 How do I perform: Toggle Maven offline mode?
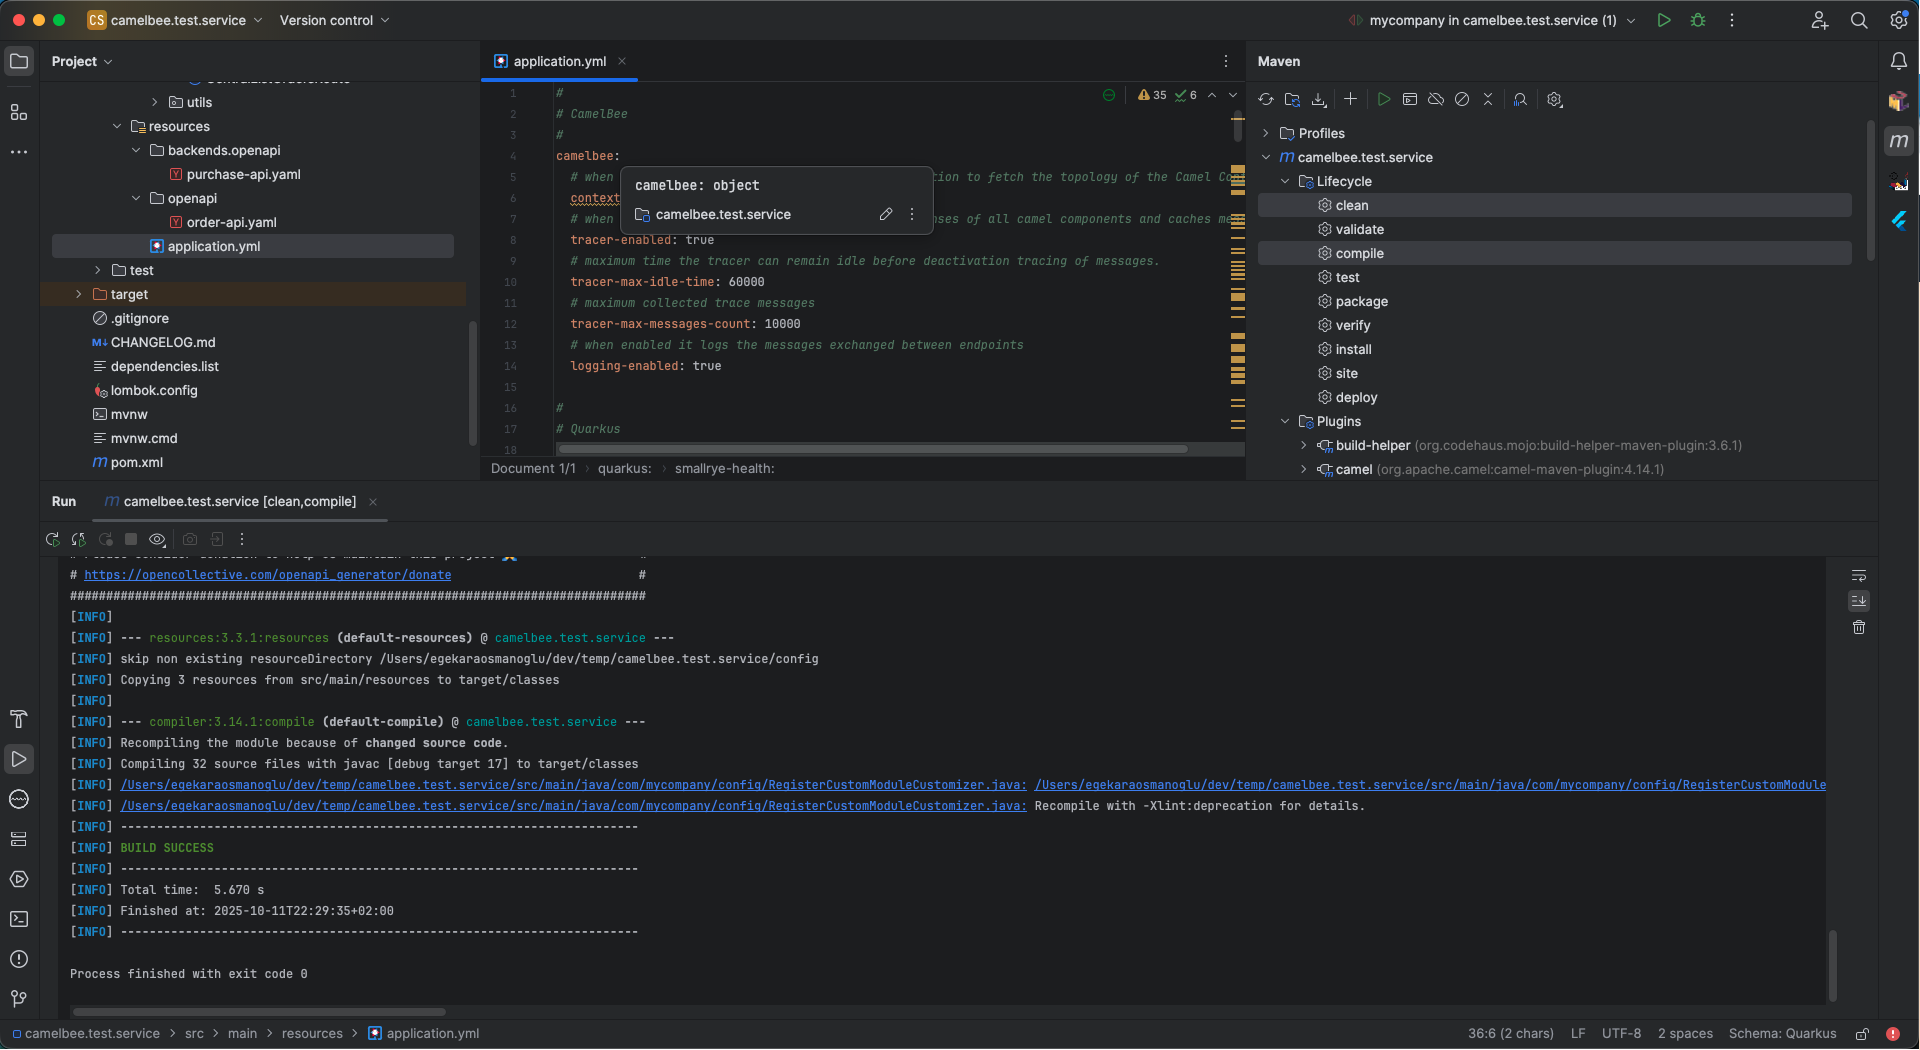tap(1437, 99)
